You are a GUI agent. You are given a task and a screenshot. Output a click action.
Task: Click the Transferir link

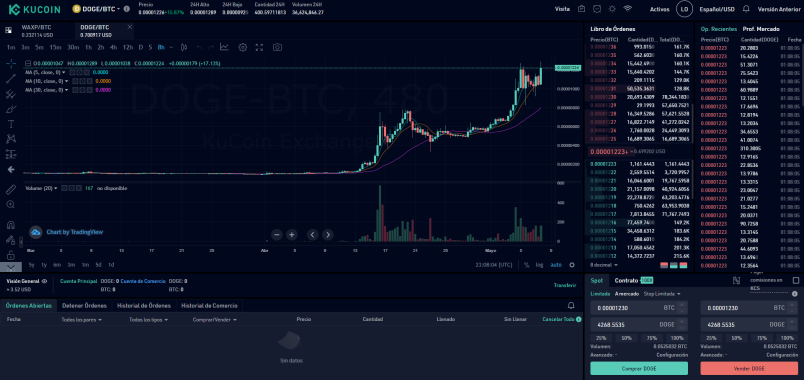[x=565, y=285]
